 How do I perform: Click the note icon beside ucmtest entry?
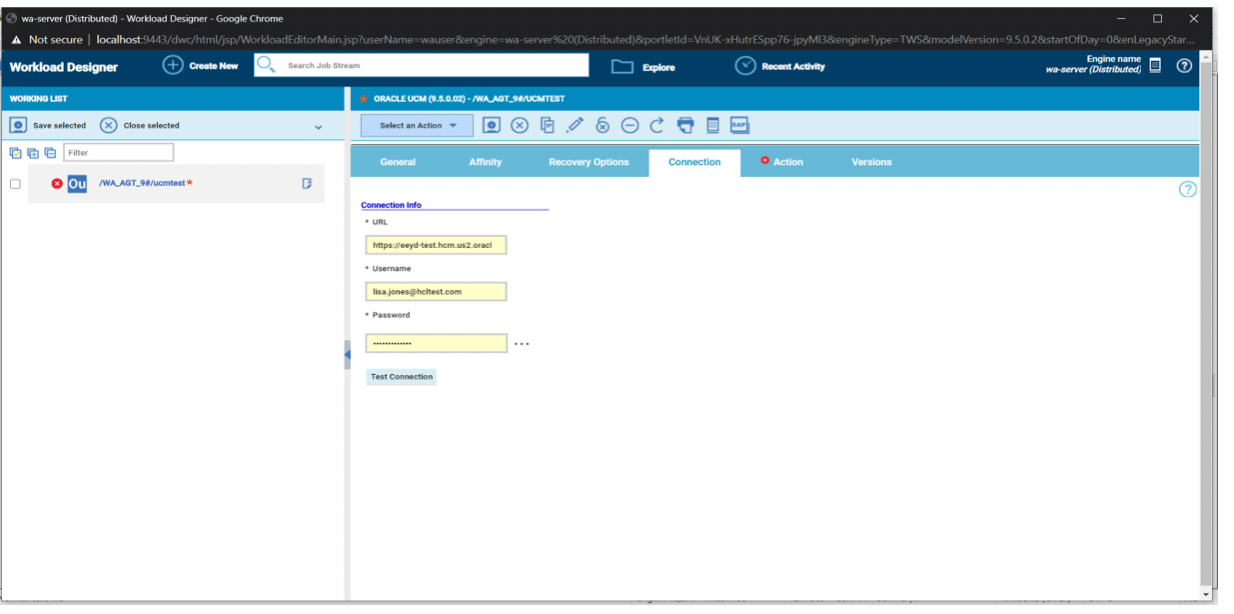(x=307, y=184)
